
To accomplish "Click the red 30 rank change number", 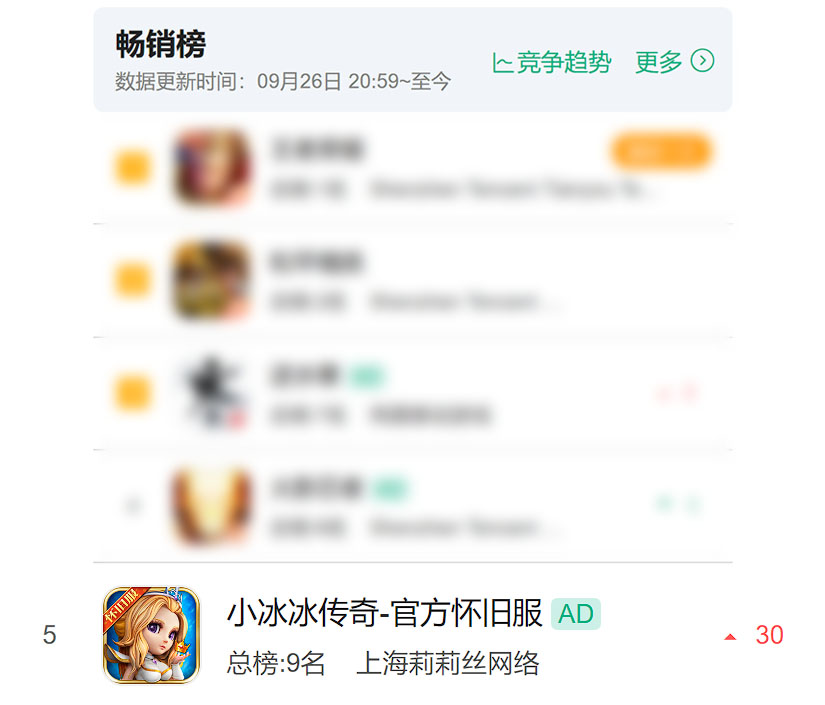I will coord(769,635).
